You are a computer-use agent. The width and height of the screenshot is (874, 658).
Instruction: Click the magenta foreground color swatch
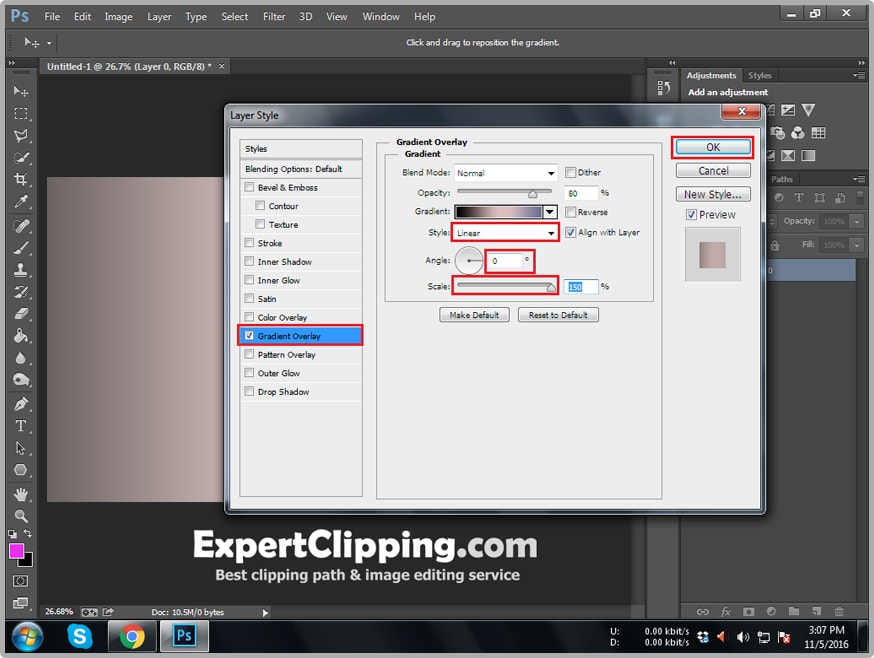point(17,551)
